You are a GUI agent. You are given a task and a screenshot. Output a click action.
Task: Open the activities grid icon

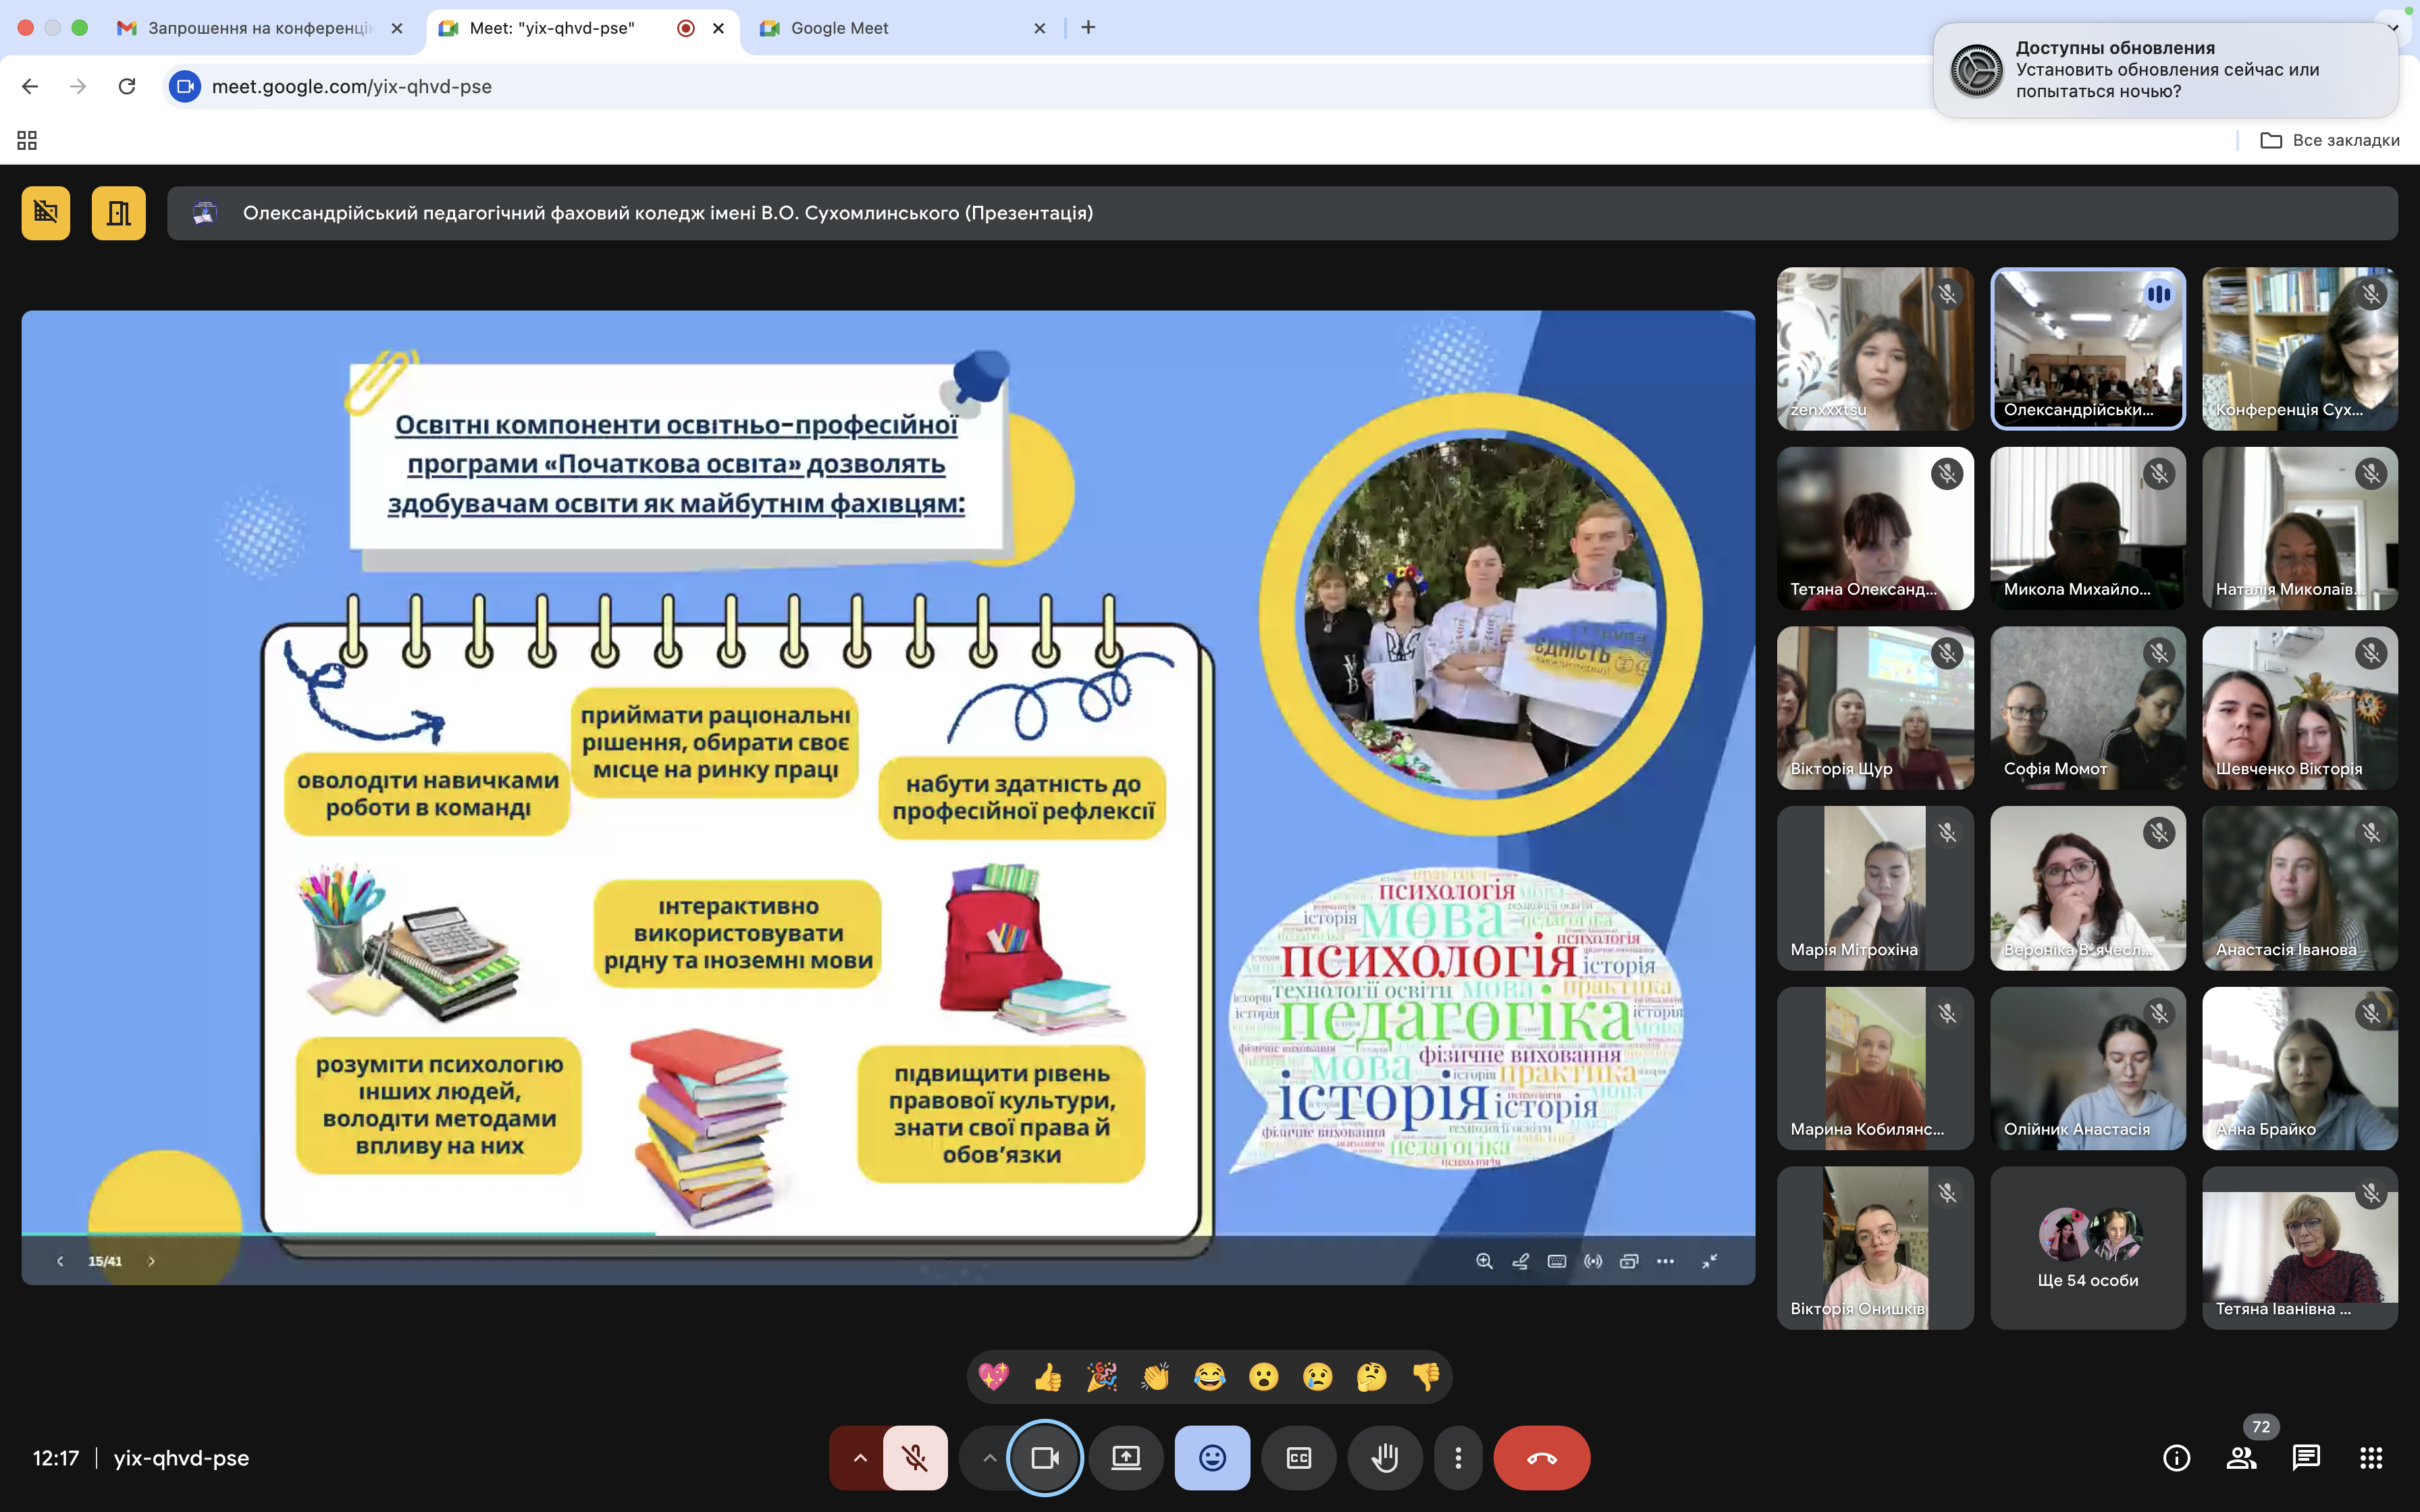[2371, 1458]
